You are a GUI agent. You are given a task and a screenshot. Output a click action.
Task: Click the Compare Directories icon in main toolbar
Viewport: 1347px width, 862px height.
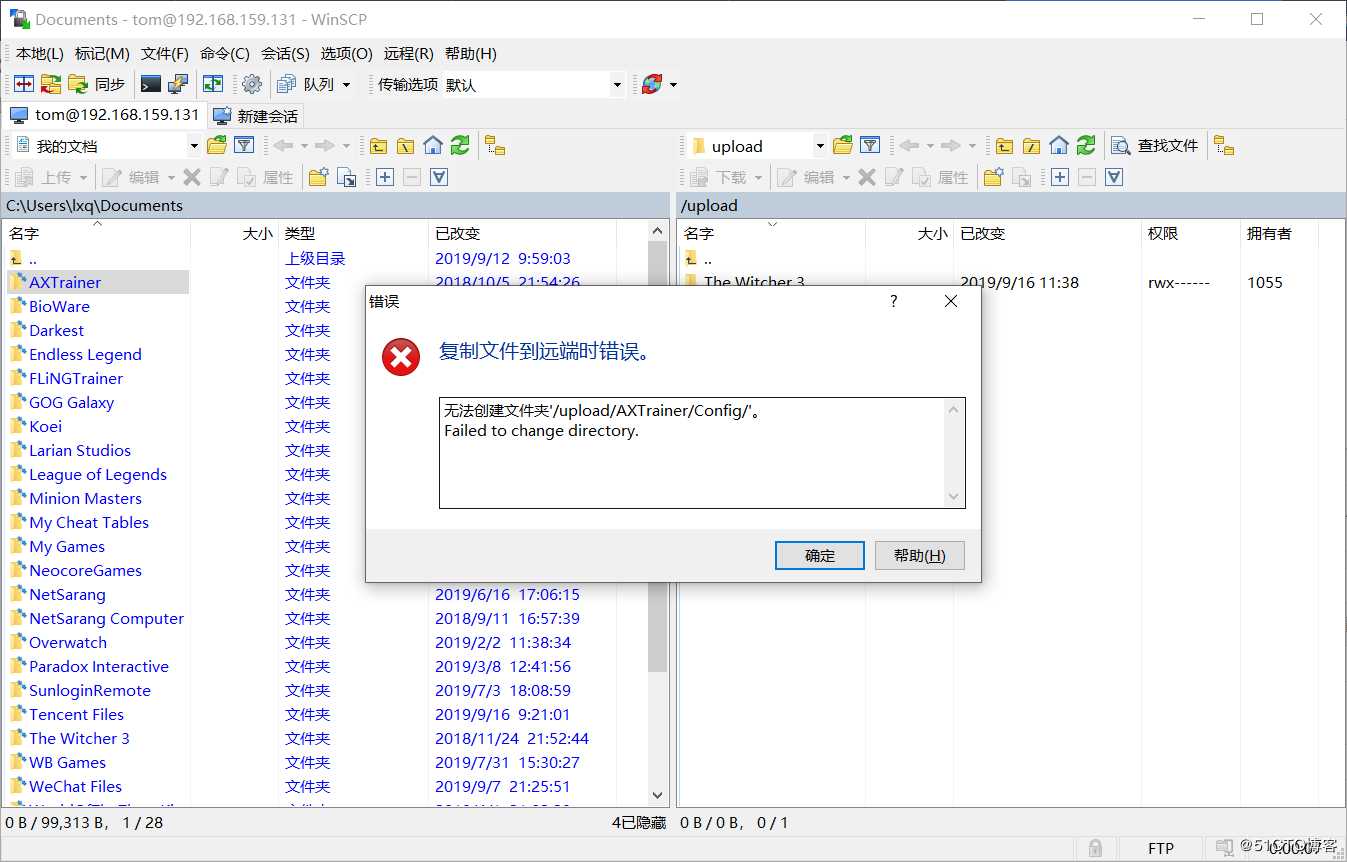[23, 84]
